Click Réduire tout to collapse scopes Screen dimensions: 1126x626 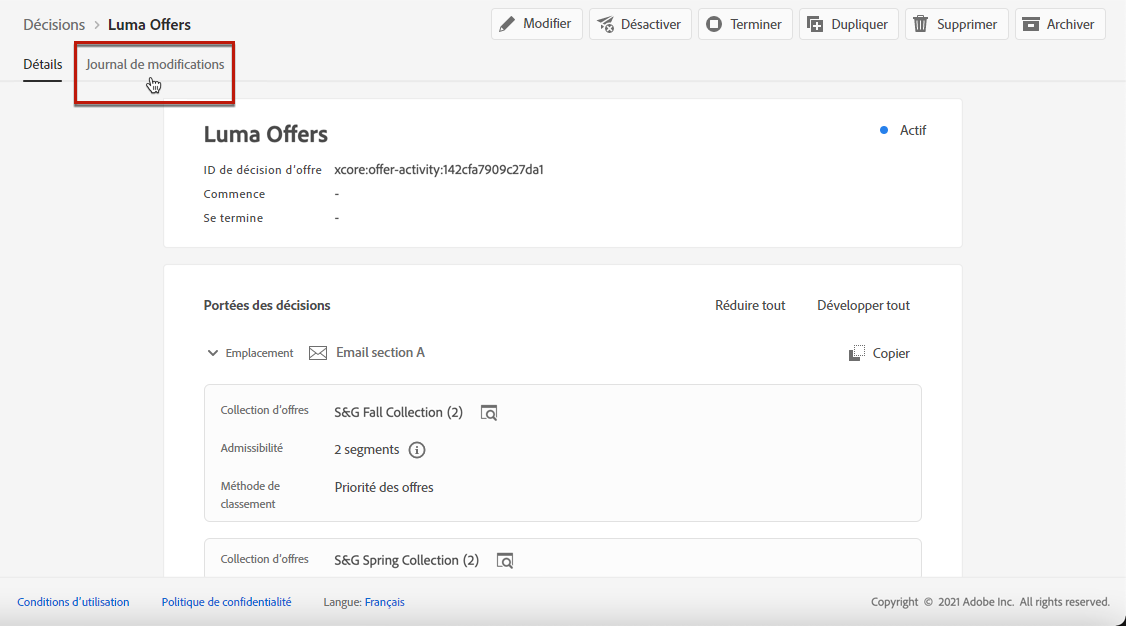[x=750, y=305]
